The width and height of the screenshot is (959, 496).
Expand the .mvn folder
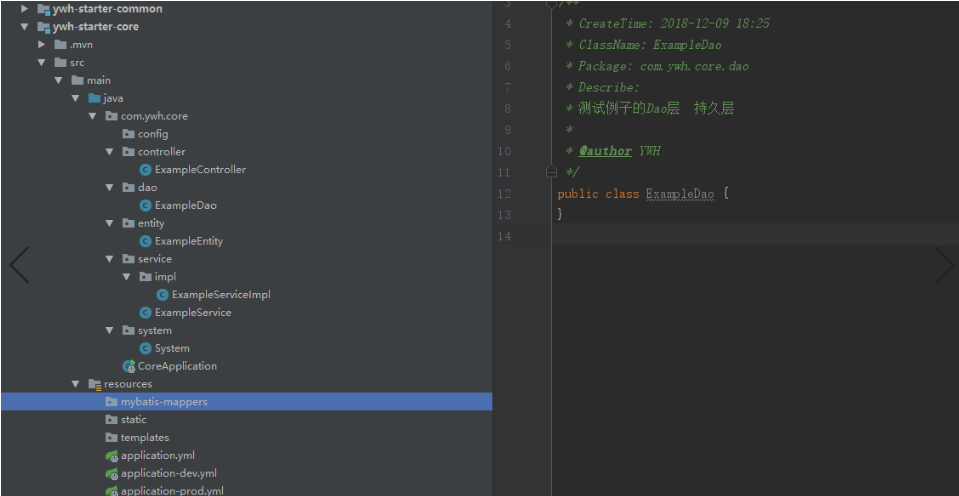click(42, 45)
